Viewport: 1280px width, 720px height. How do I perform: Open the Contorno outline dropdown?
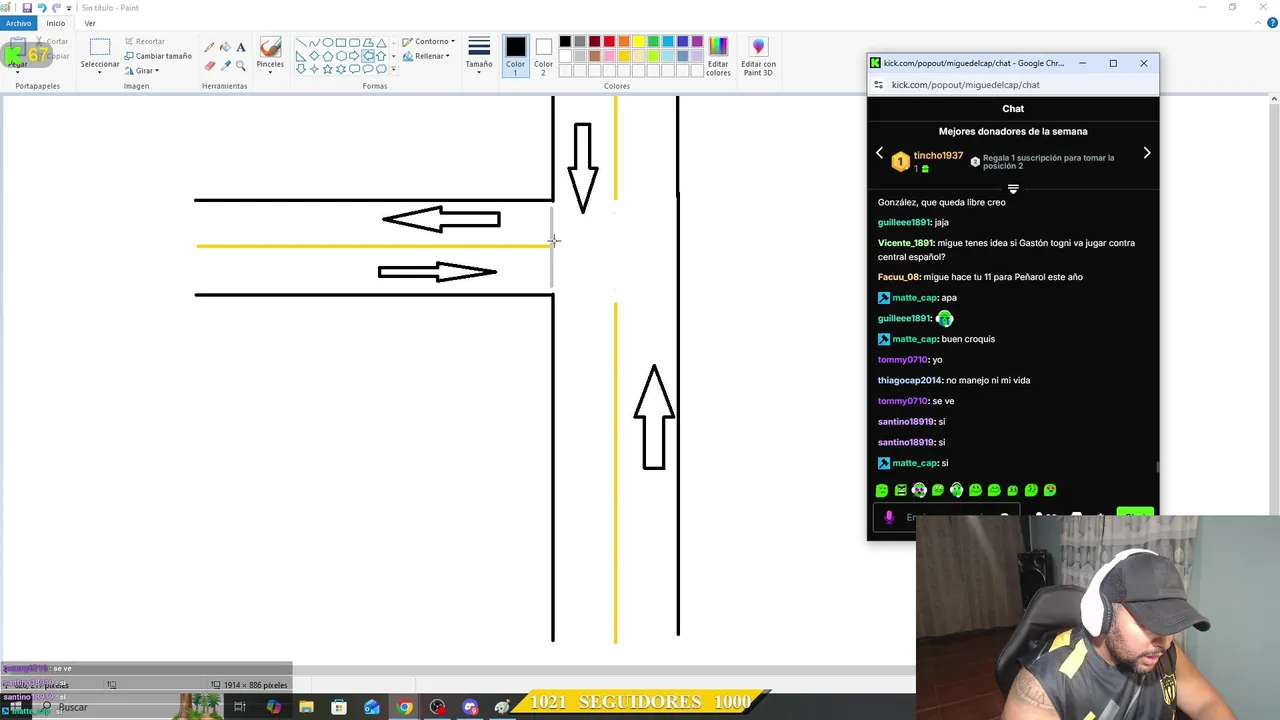pyautogui.click(x=429, y=42)
